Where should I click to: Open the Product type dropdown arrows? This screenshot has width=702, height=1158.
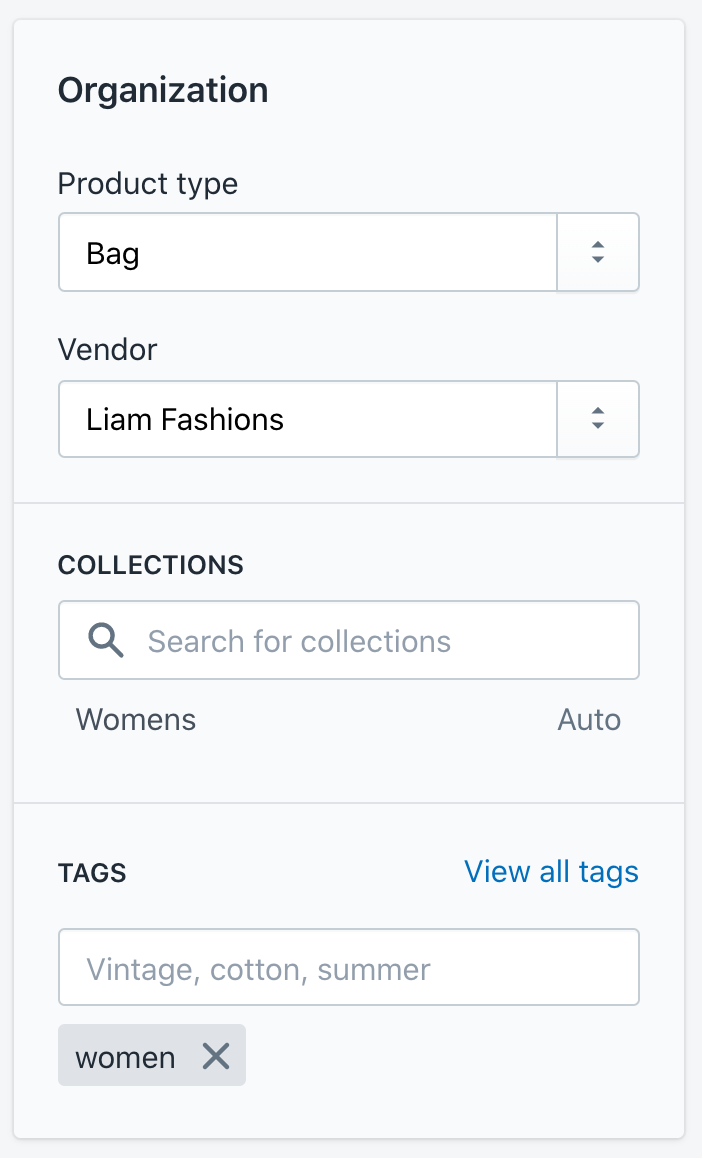[597, 253]
